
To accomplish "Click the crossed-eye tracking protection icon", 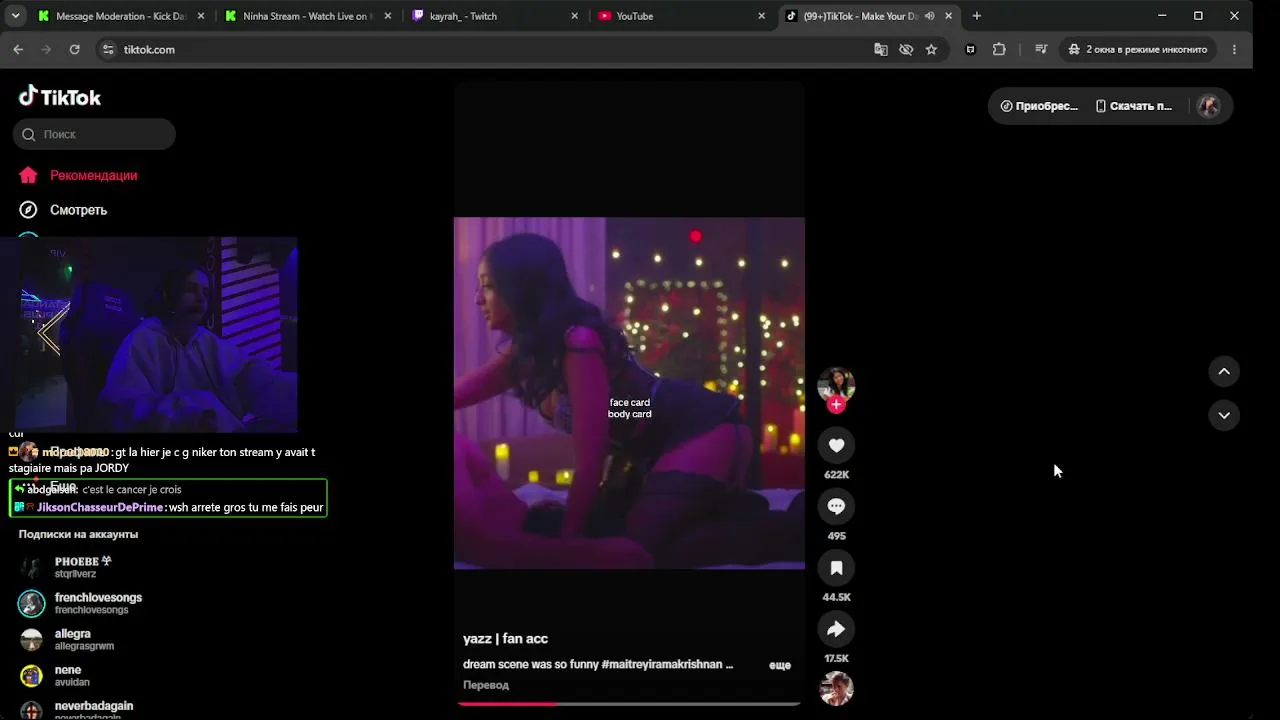I will tap(906, 49).
